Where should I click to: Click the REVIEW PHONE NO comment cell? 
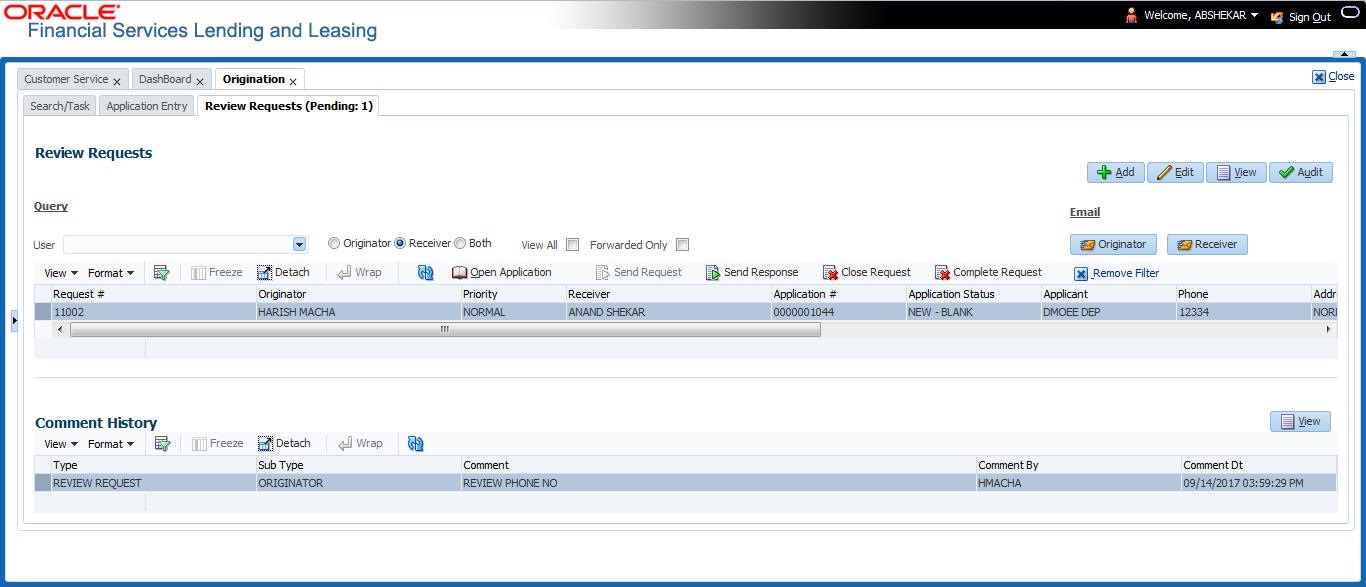click(x=717, y=483)
